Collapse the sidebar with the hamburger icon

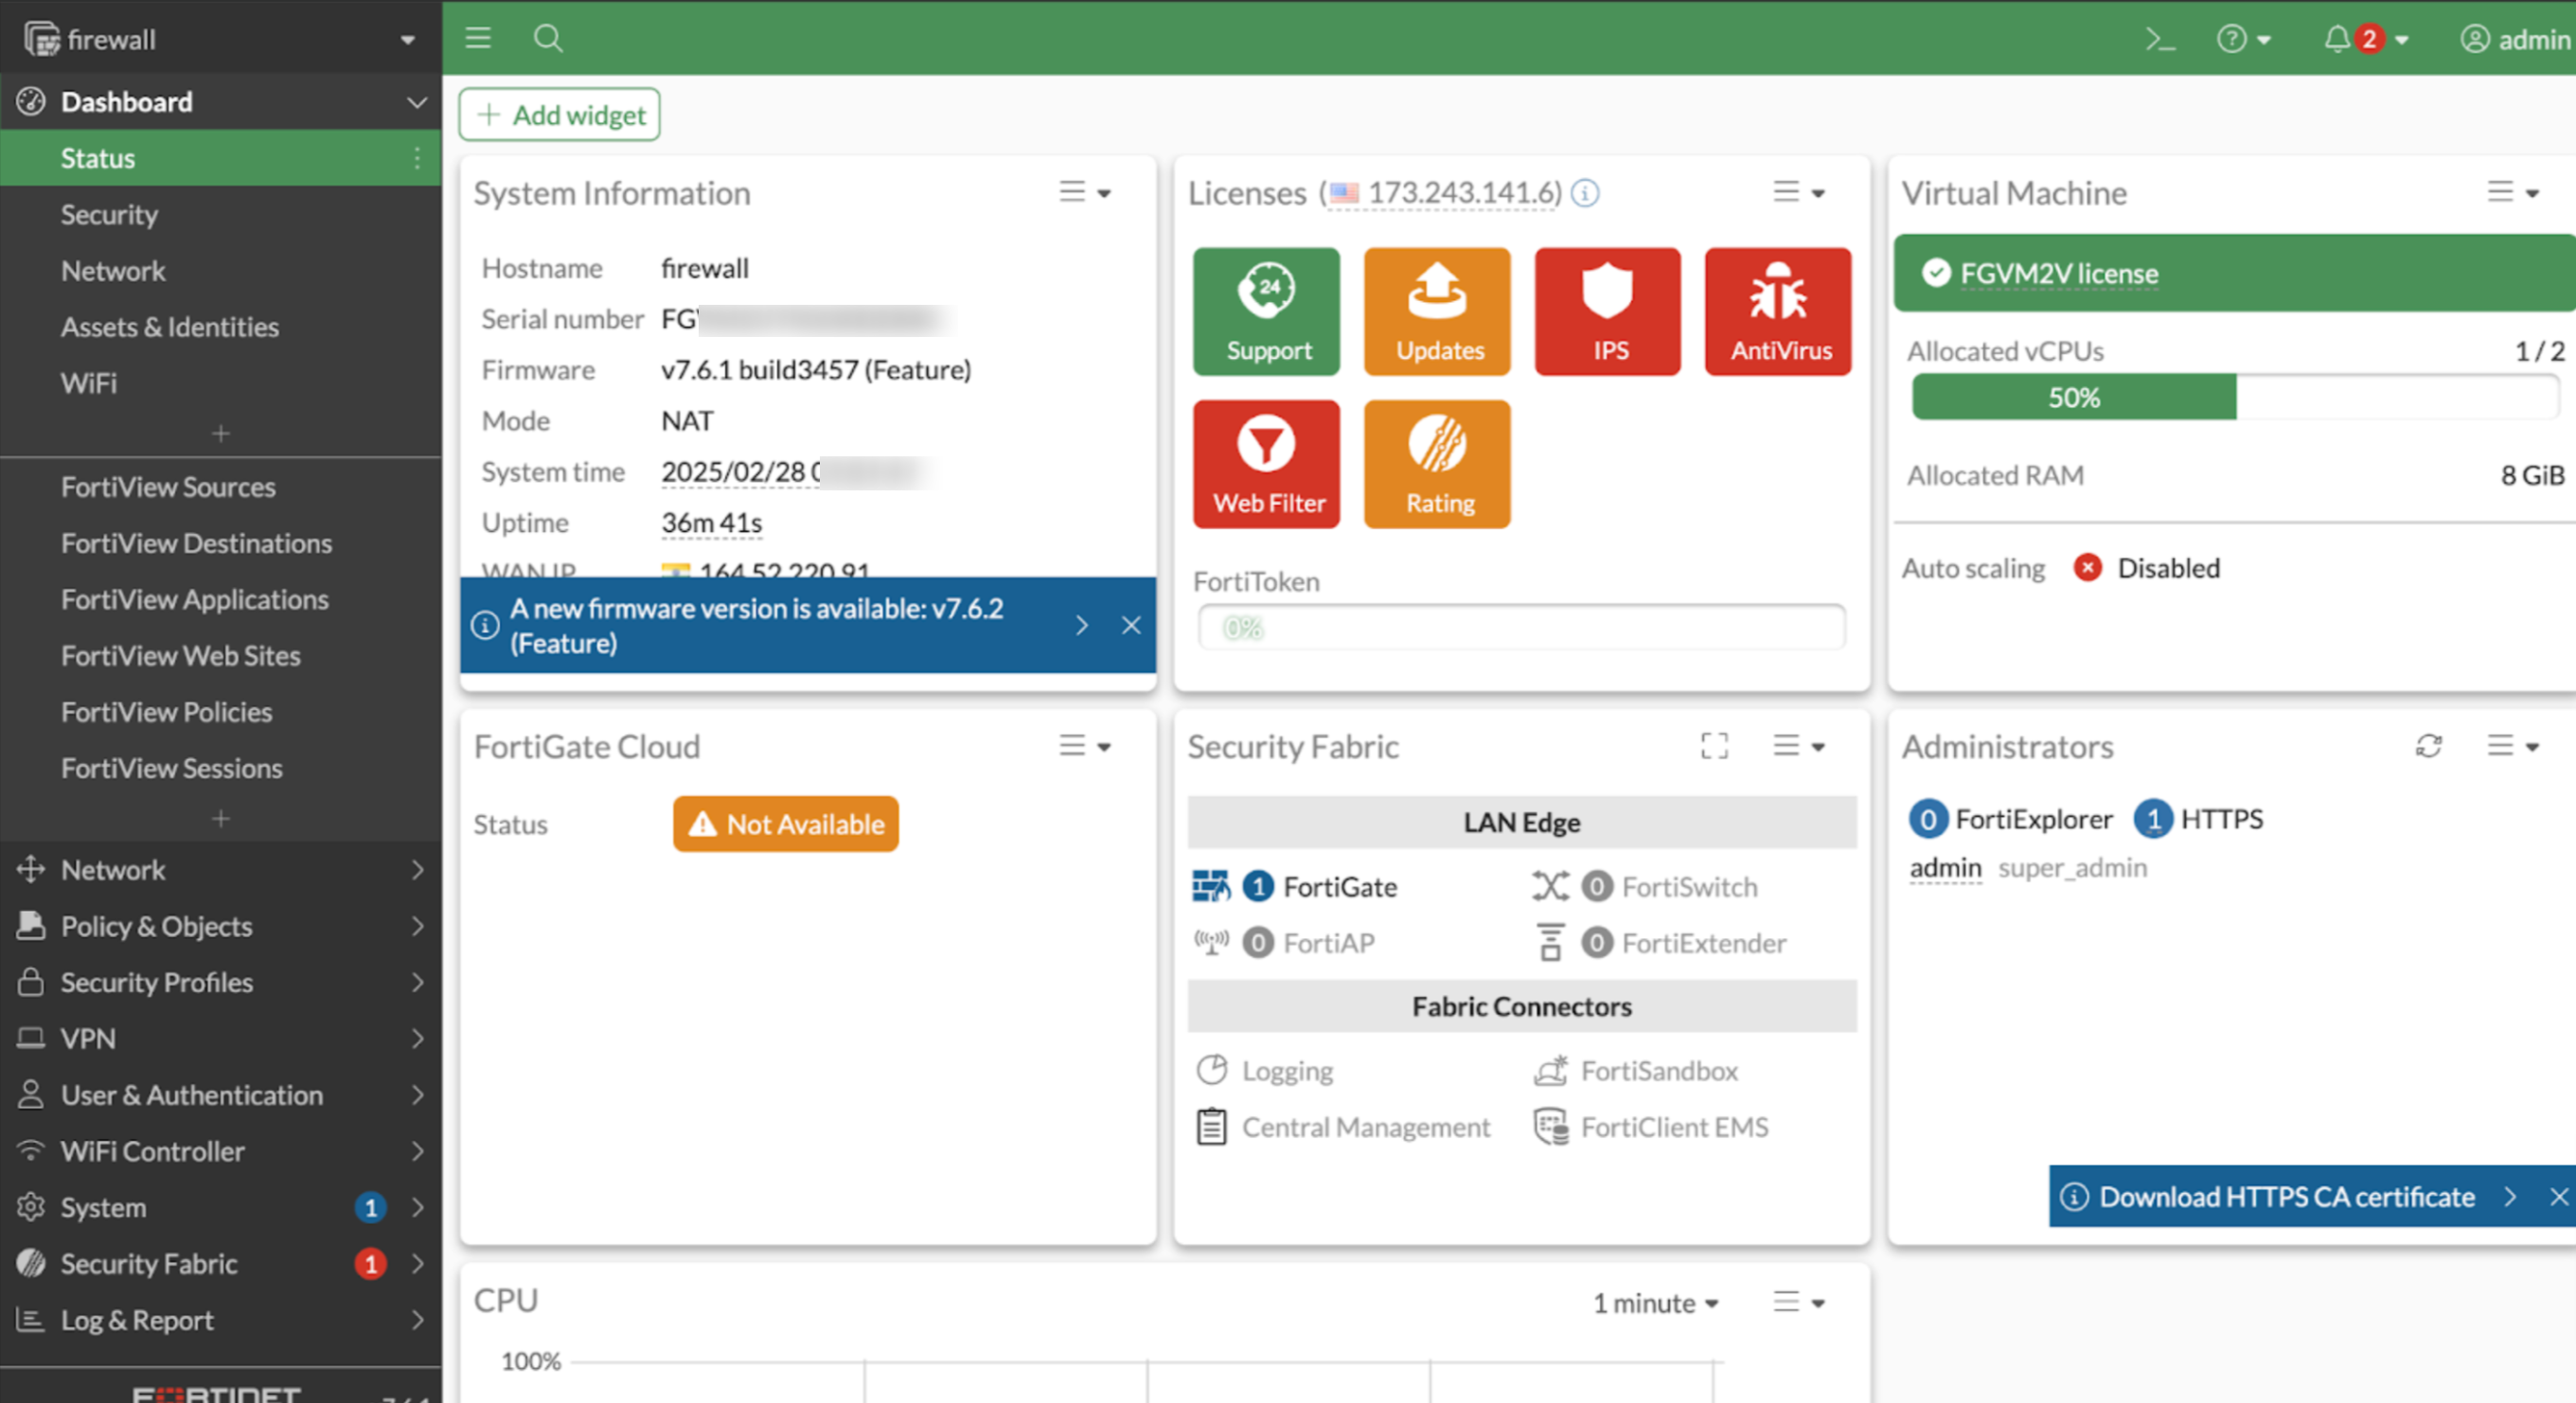coord(478,39)
